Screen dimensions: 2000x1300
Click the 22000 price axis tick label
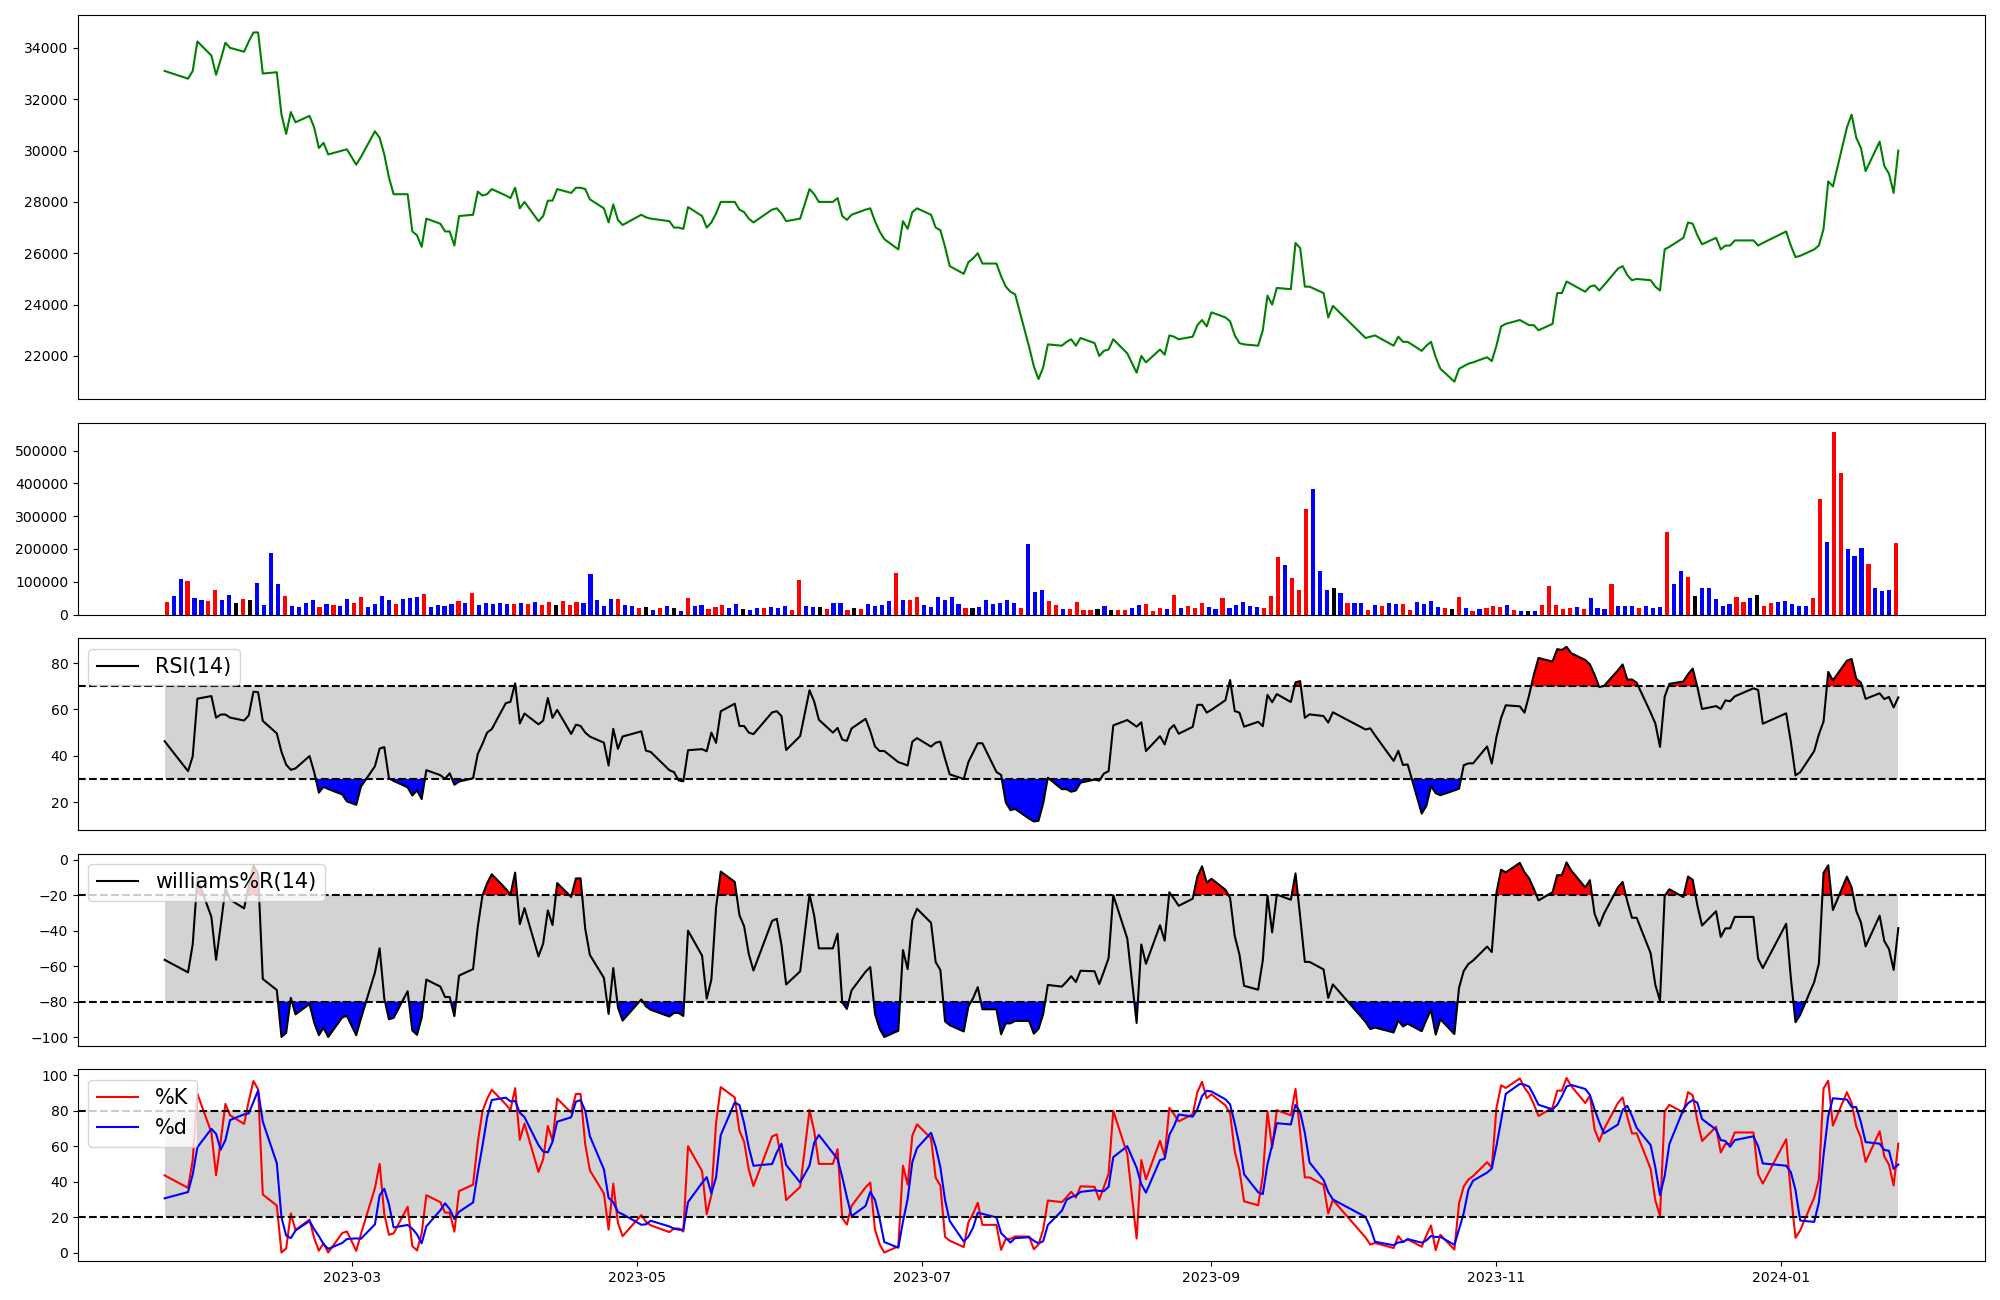(46, 356)
